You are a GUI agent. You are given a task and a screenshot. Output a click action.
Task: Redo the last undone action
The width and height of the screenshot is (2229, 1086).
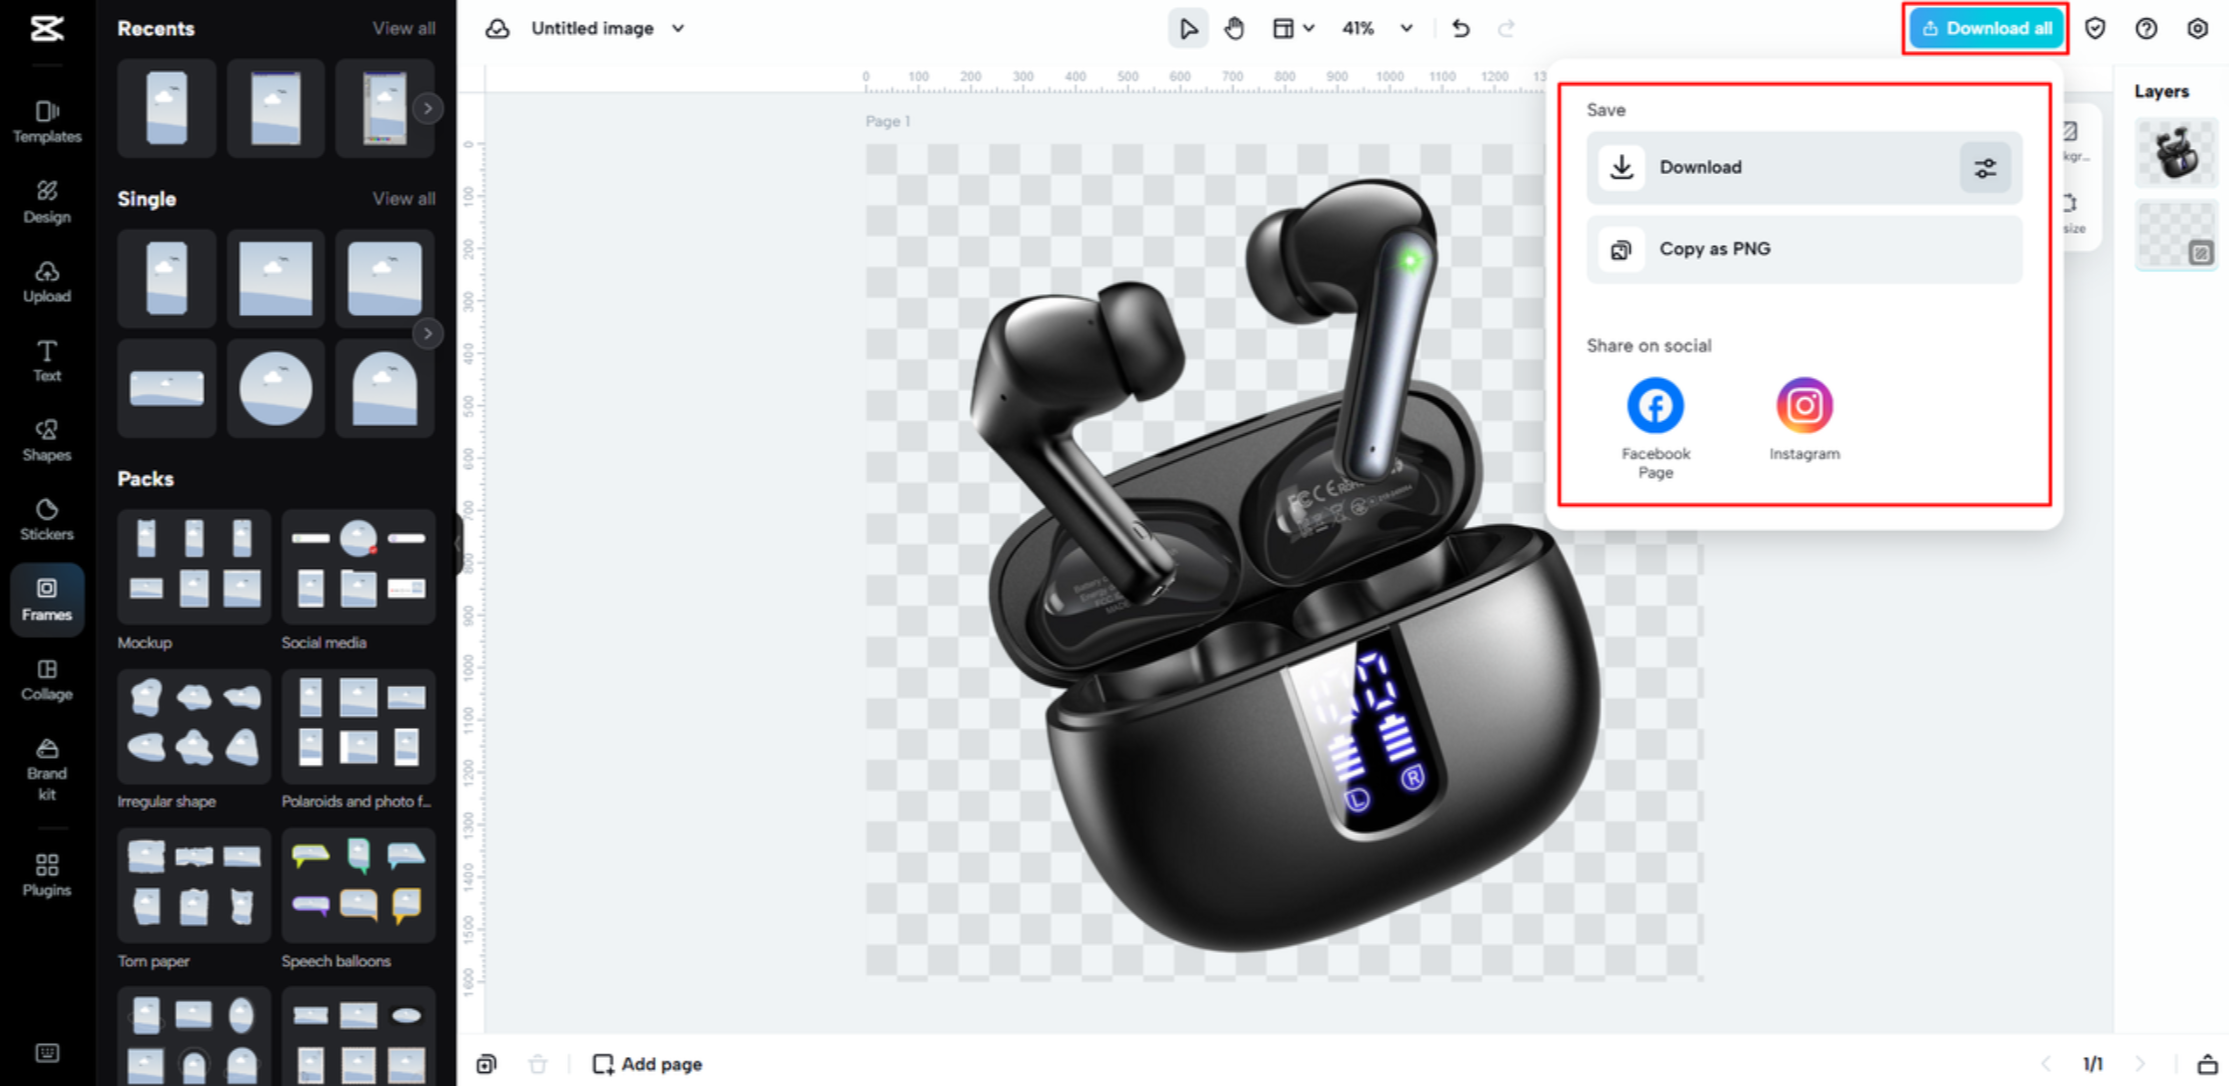(x=1506, y=28)
